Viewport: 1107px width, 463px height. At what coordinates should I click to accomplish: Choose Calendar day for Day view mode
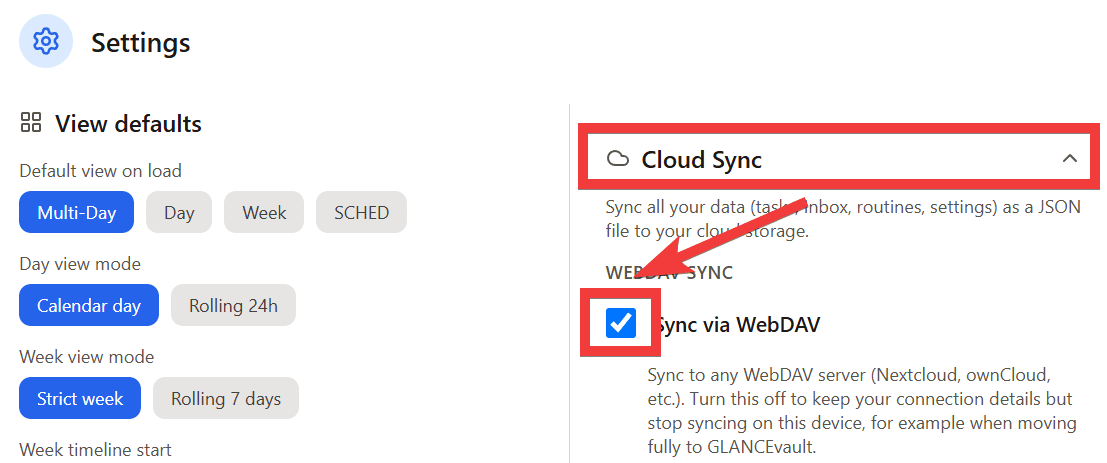pyautogui.click(x=89, y=305)
